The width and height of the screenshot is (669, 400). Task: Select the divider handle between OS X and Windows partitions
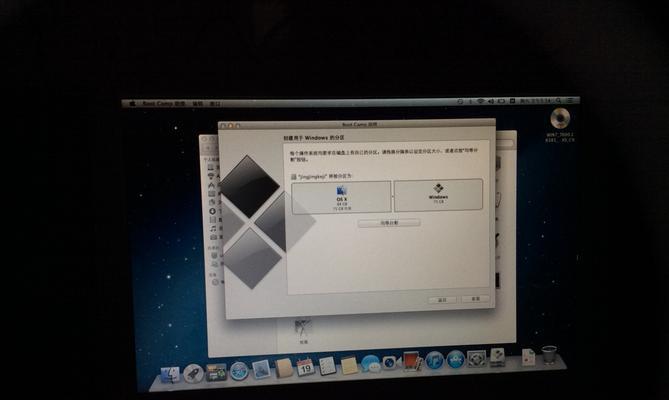tap(392, 197)
